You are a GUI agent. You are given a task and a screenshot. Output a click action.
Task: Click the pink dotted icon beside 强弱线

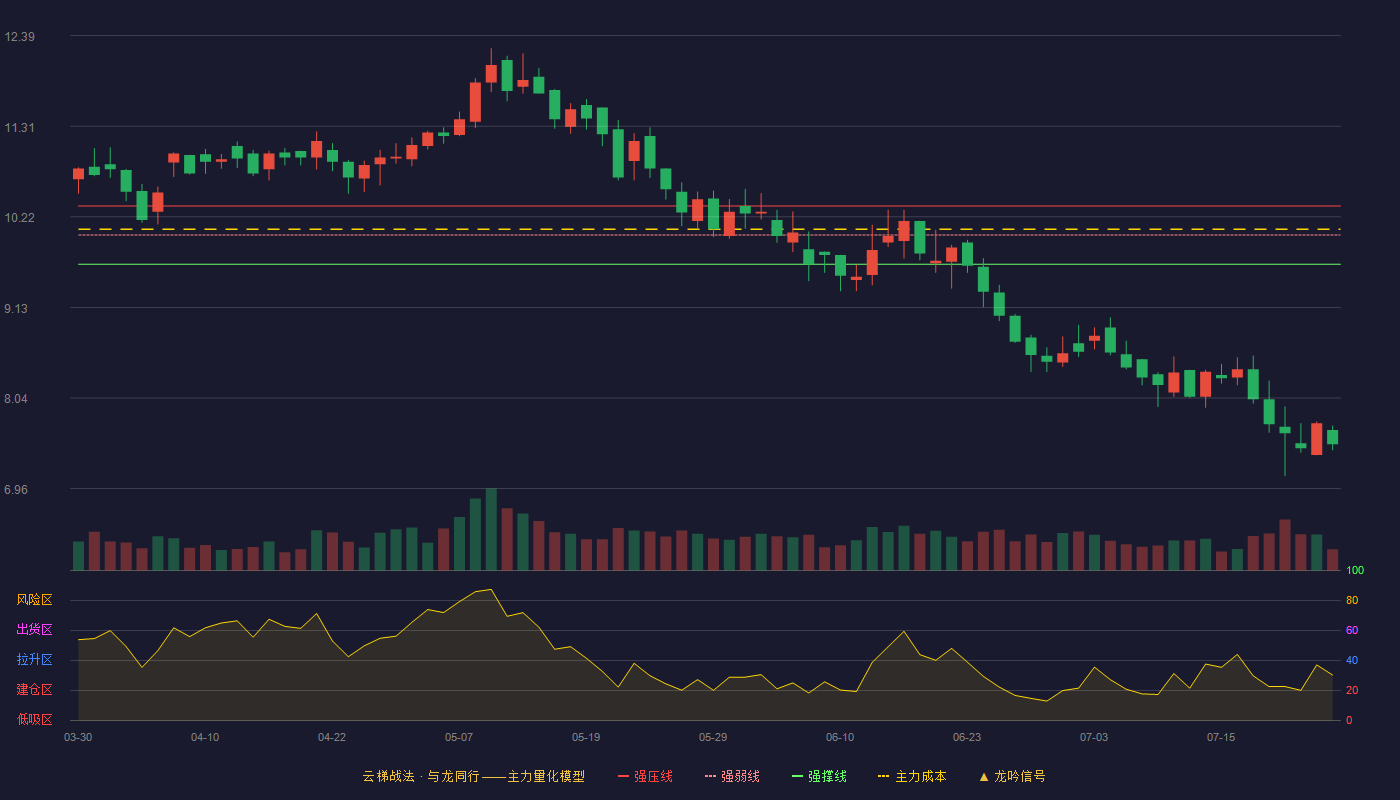pyautogui.click(x=710, y=776)
